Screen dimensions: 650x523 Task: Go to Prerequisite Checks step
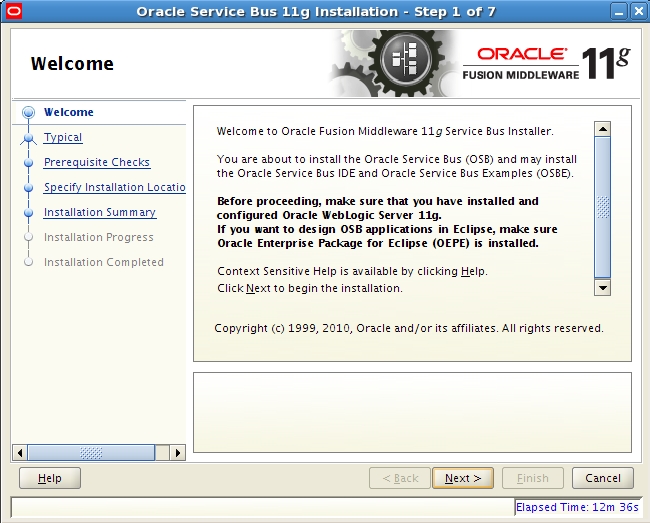[97, 163]
